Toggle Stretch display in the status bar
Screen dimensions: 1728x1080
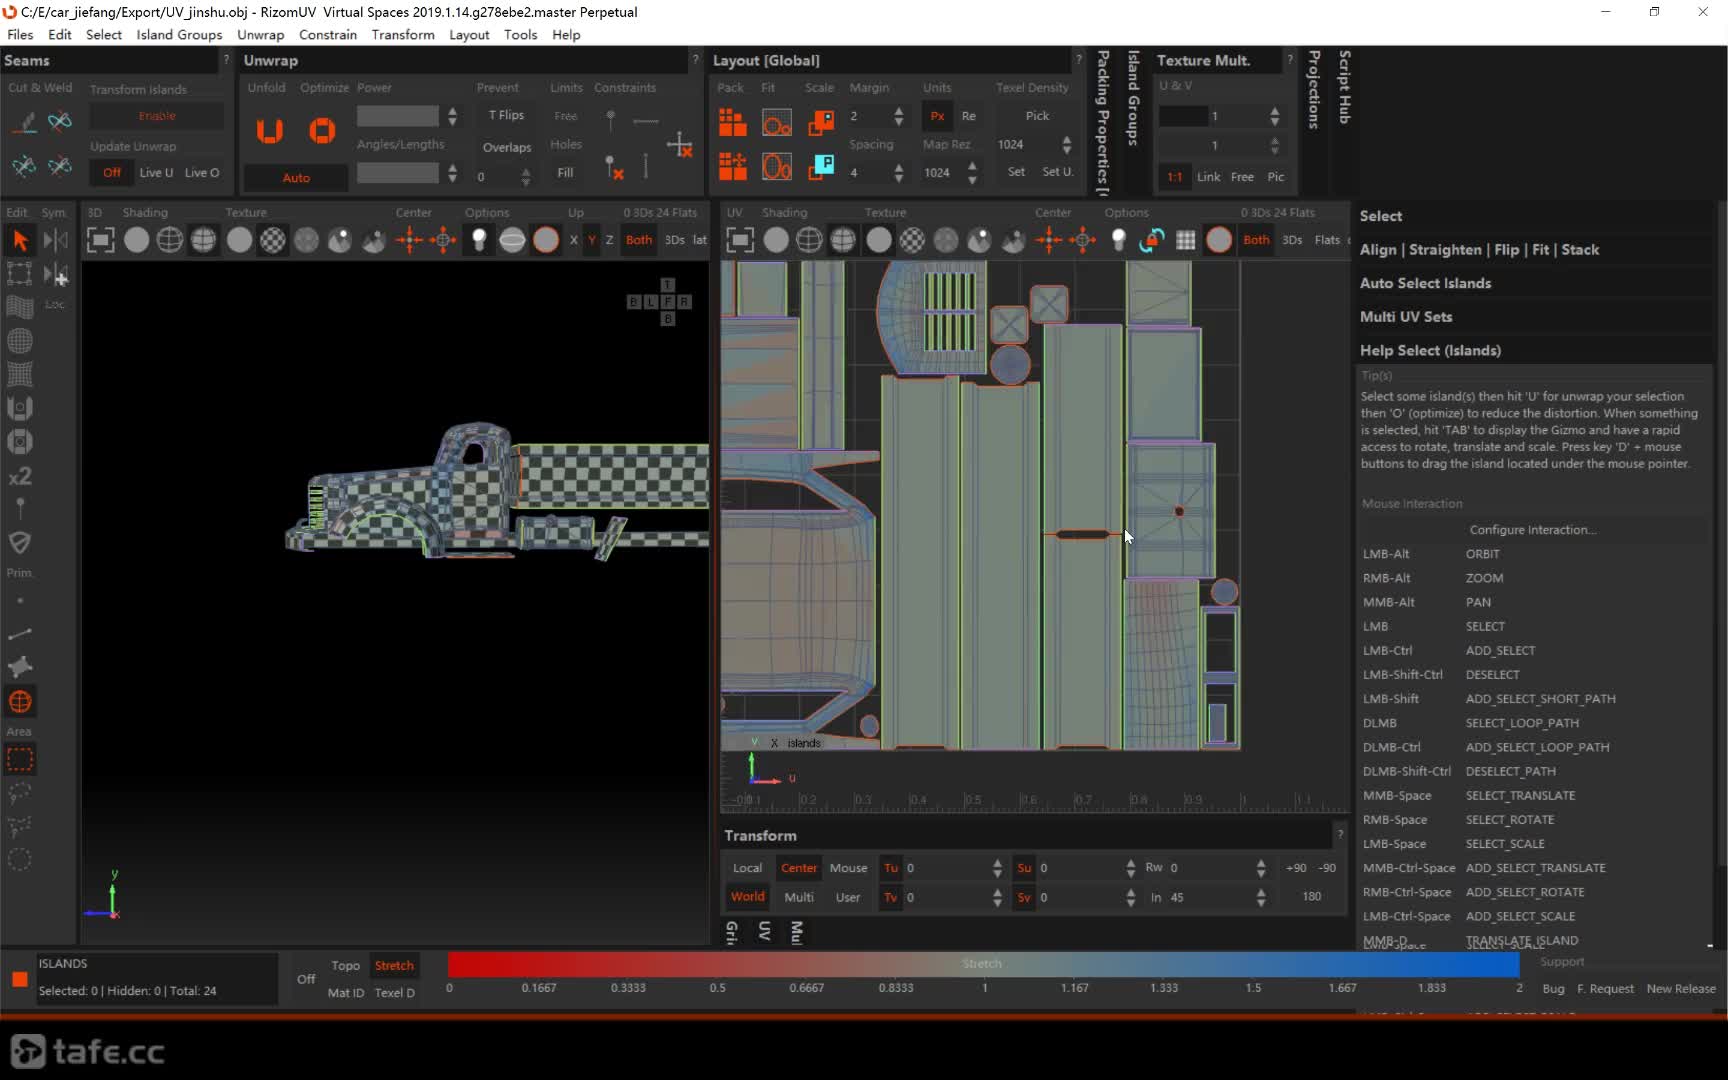click(394, 965)
